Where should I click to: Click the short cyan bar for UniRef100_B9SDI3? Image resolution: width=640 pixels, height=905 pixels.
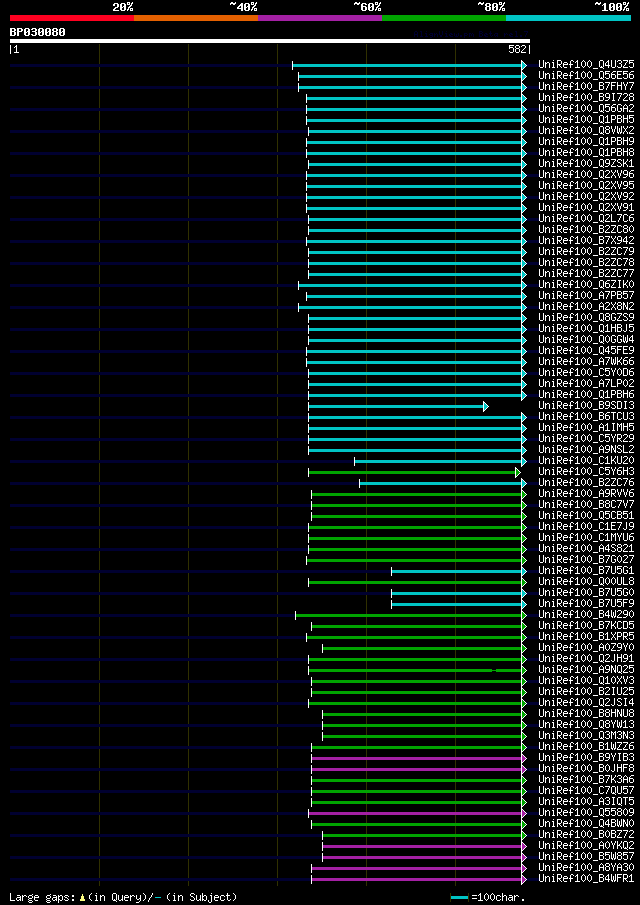coord(398,406)
